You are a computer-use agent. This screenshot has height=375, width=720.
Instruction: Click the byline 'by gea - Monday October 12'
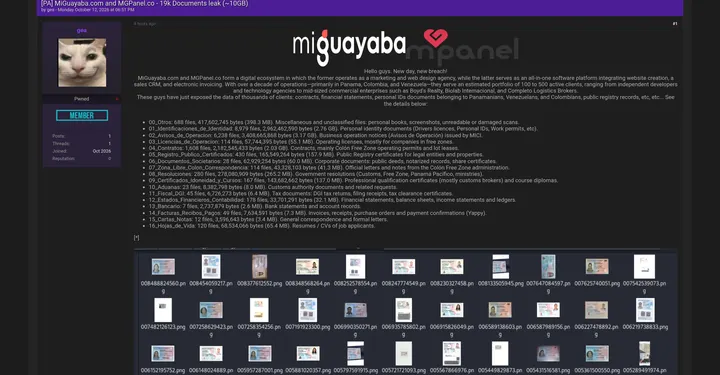click(x=88, y=10)
